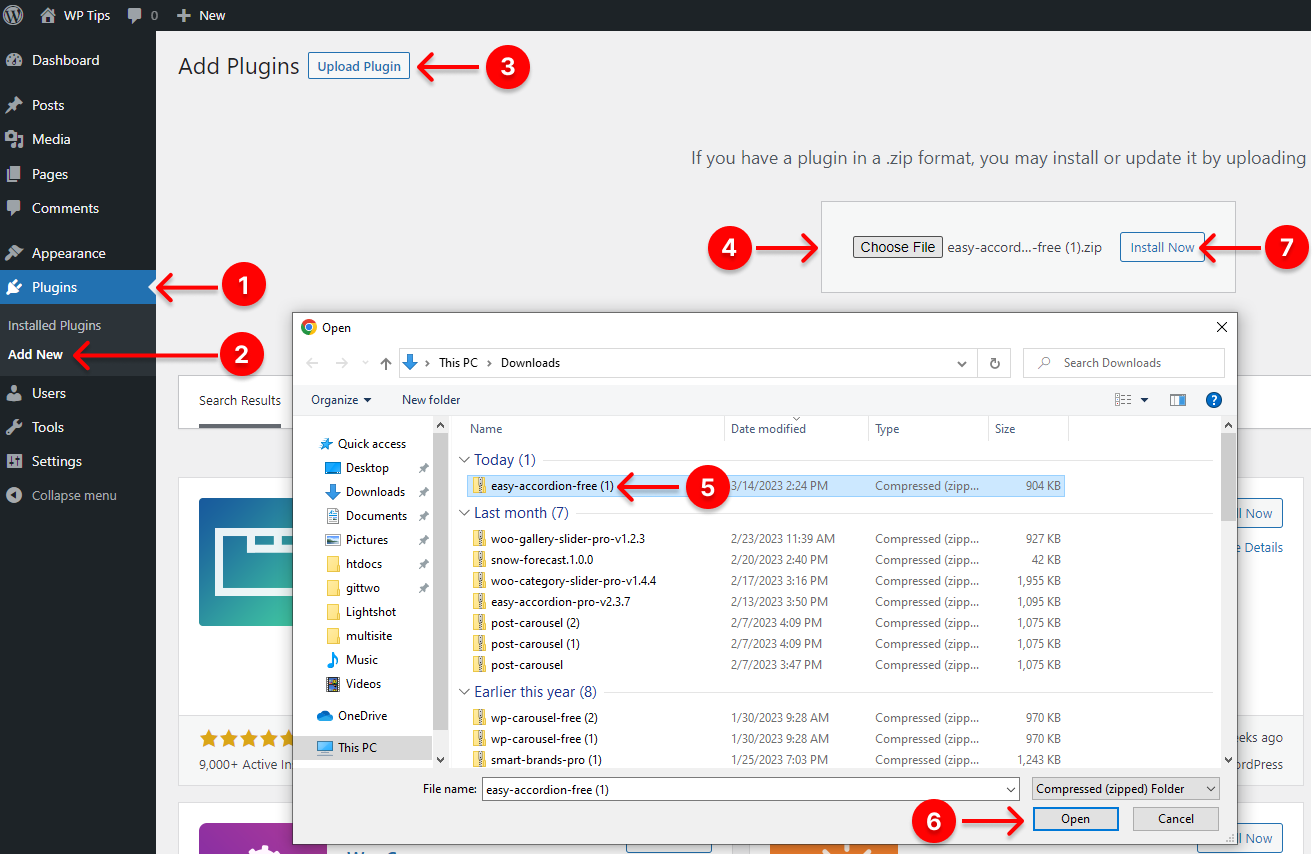The height and width of the screenshot is (854, 1313).
Task: Collapse the Today (1) group
Action: (x=464, y=460)
